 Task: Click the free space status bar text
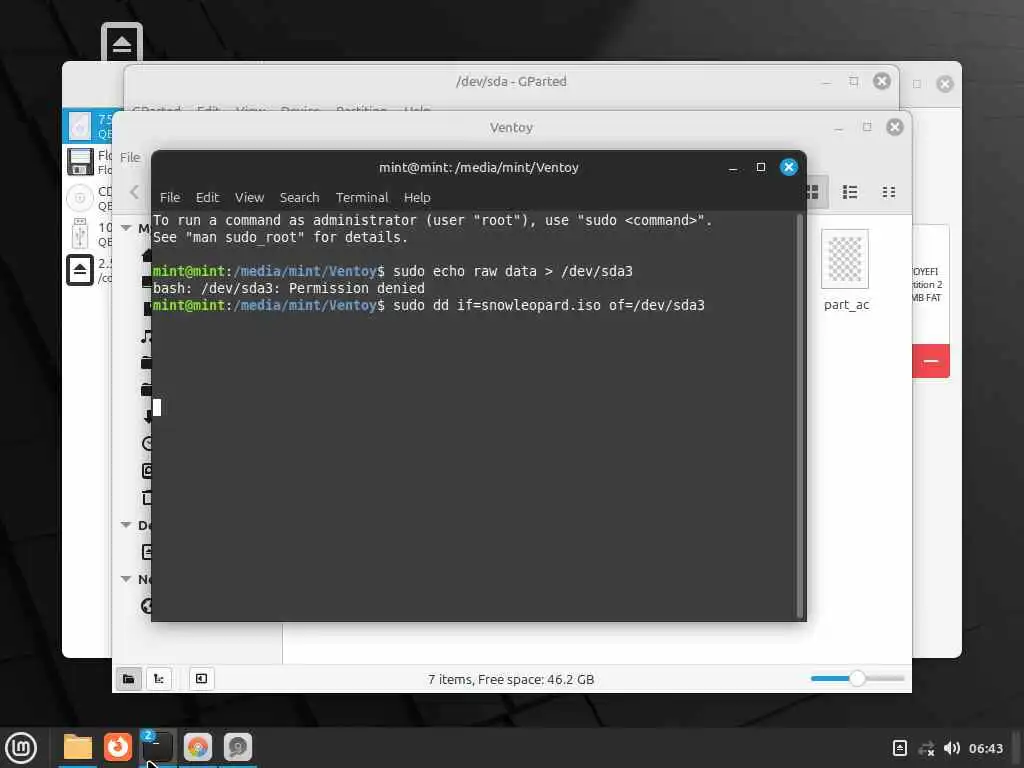[511, 679]
